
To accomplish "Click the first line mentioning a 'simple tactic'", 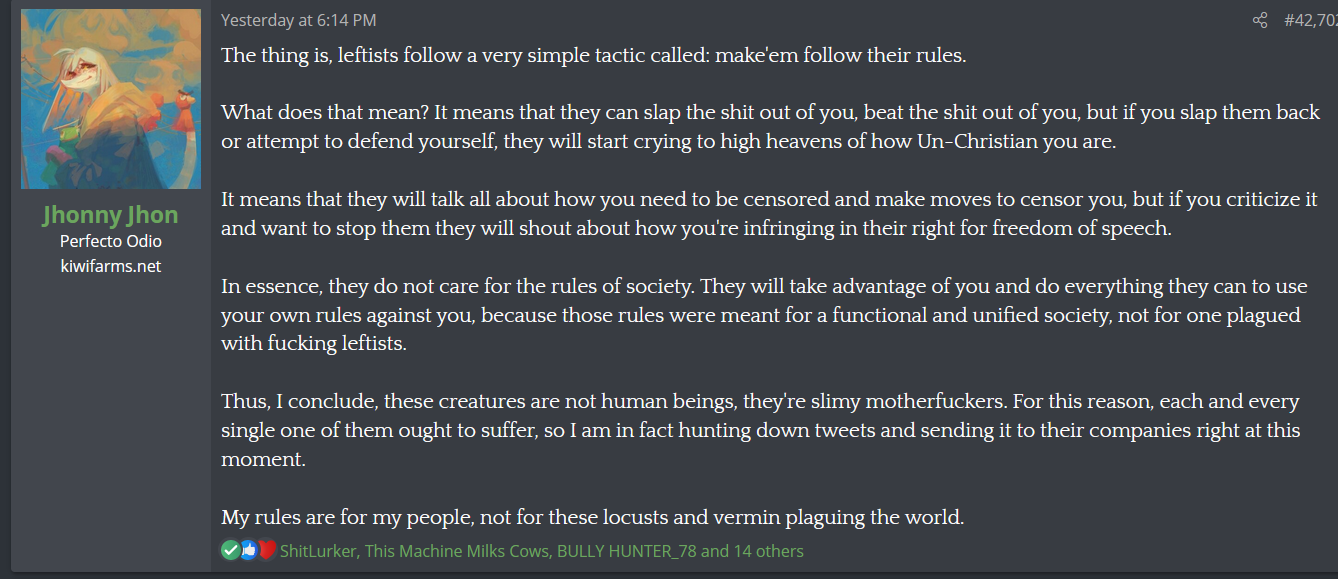I will [594, 55].
